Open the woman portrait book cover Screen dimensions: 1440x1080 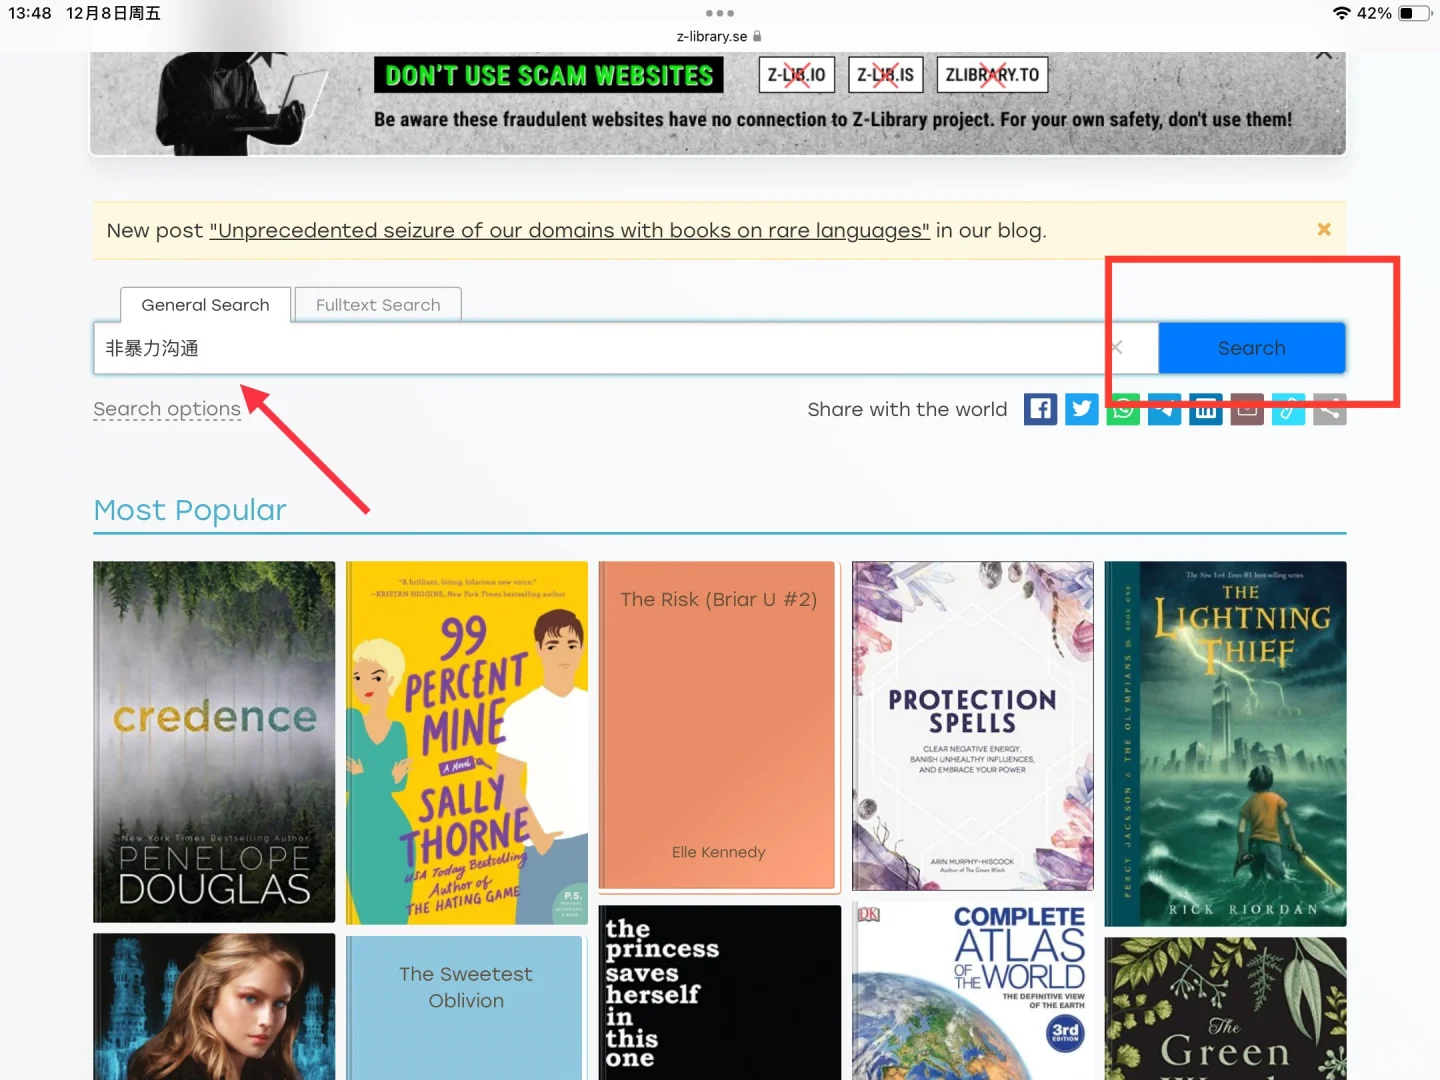tap(214, 1007)
